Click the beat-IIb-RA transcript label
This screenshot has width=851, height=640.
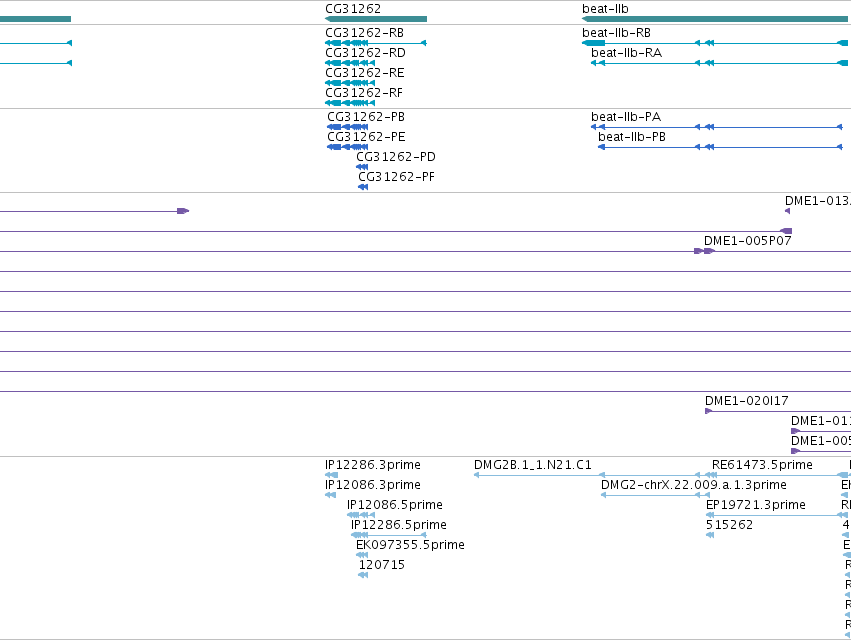[626, 53]
